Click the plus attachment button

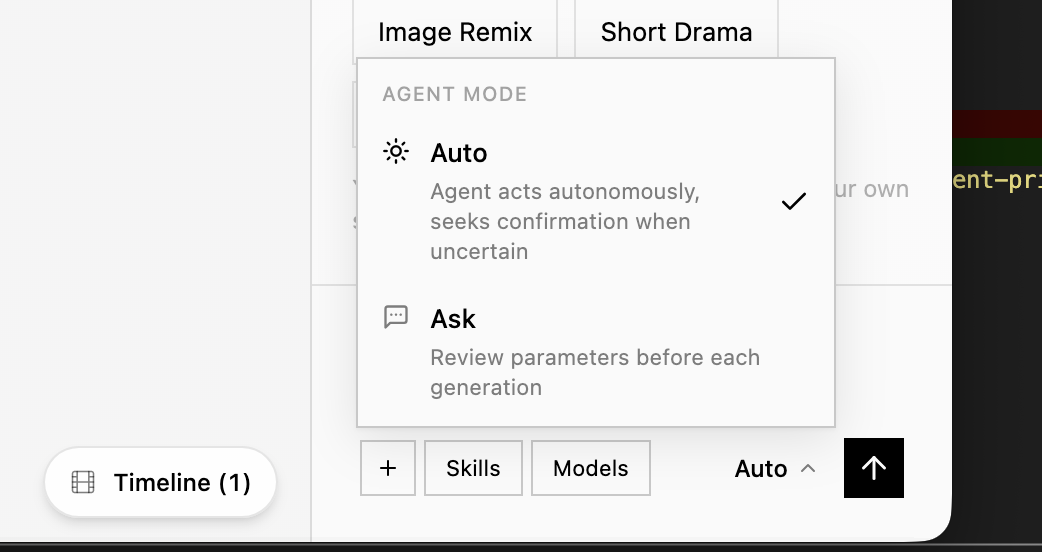point(388,468)
